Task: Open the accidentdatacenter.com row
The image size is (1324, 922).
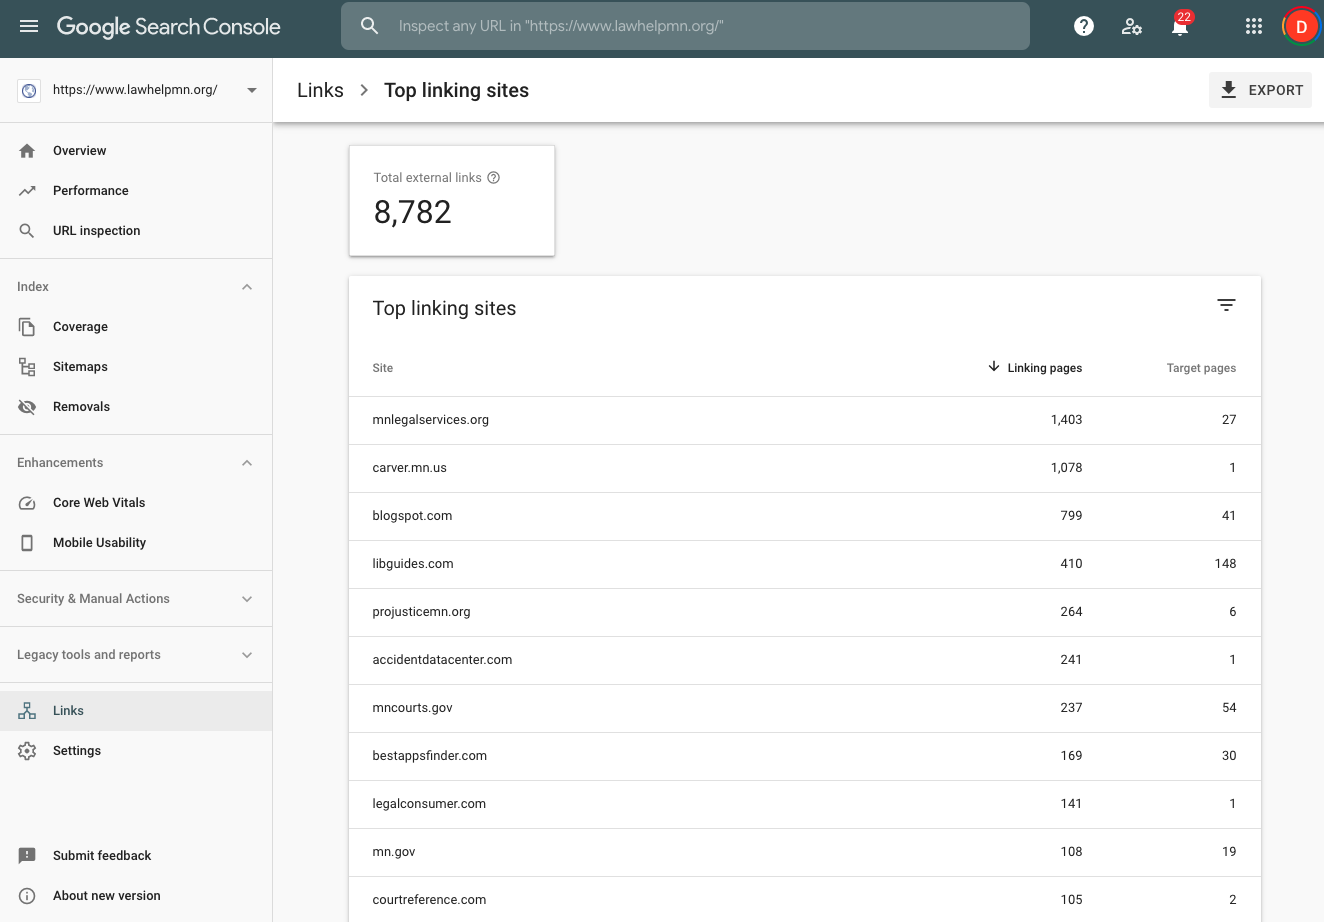Action: click(x=805, y=660)
